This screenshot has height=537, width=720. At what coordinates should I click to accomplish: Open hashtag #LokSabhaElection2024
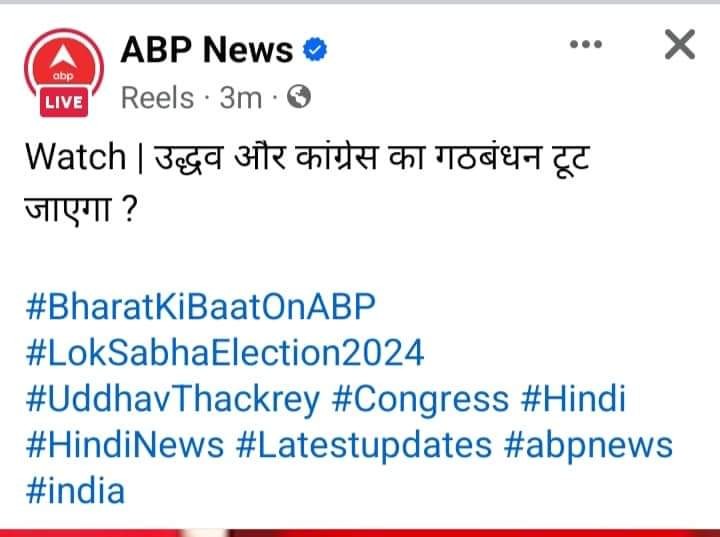[x=225, y=352]
